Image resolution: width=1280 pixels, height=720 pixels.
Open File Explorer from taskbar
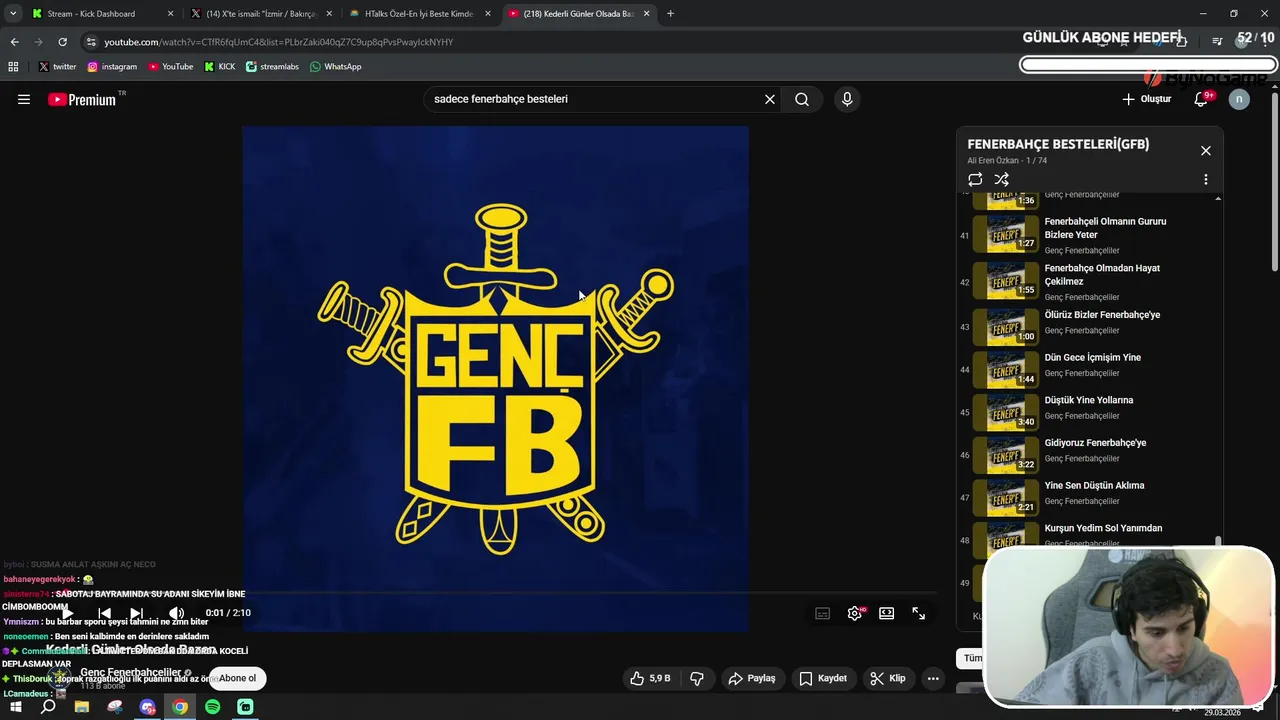point(82,707)
